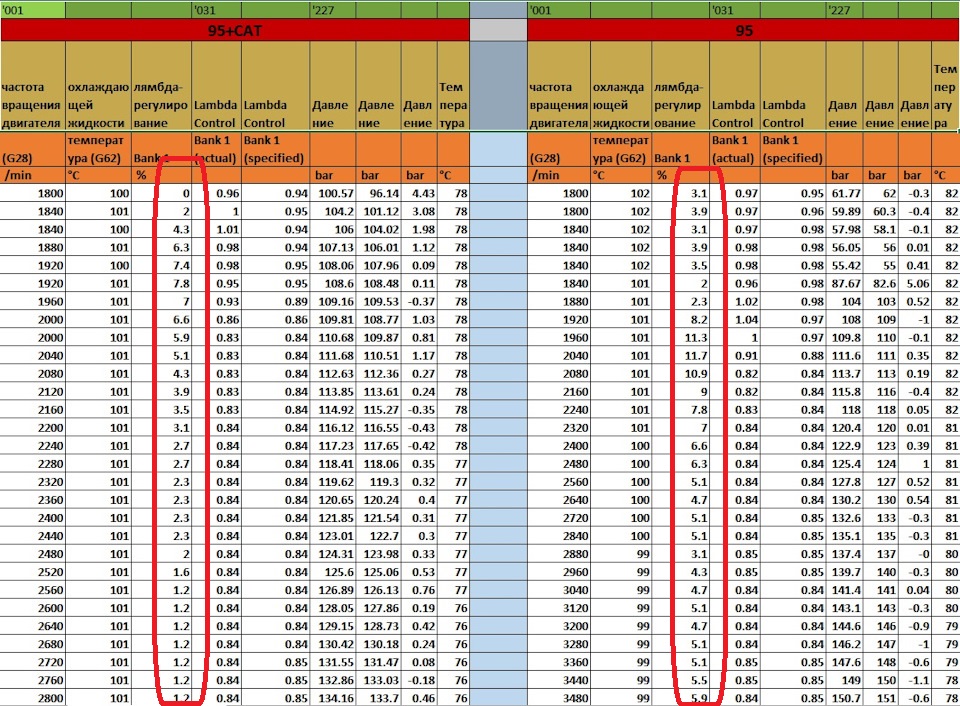Select the 5.06 bar cell

point(915,284)
